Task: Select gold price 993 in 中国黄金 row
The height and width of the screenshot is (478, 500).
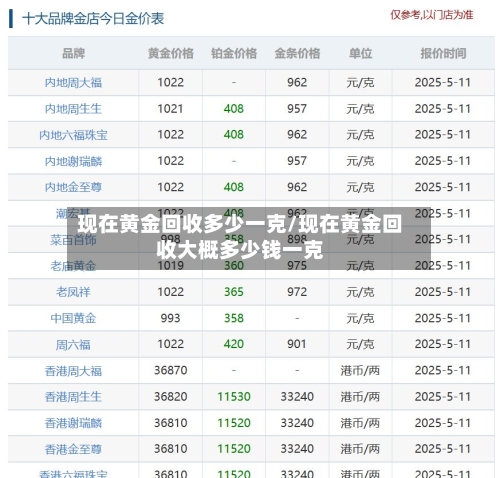Action: 170,318
